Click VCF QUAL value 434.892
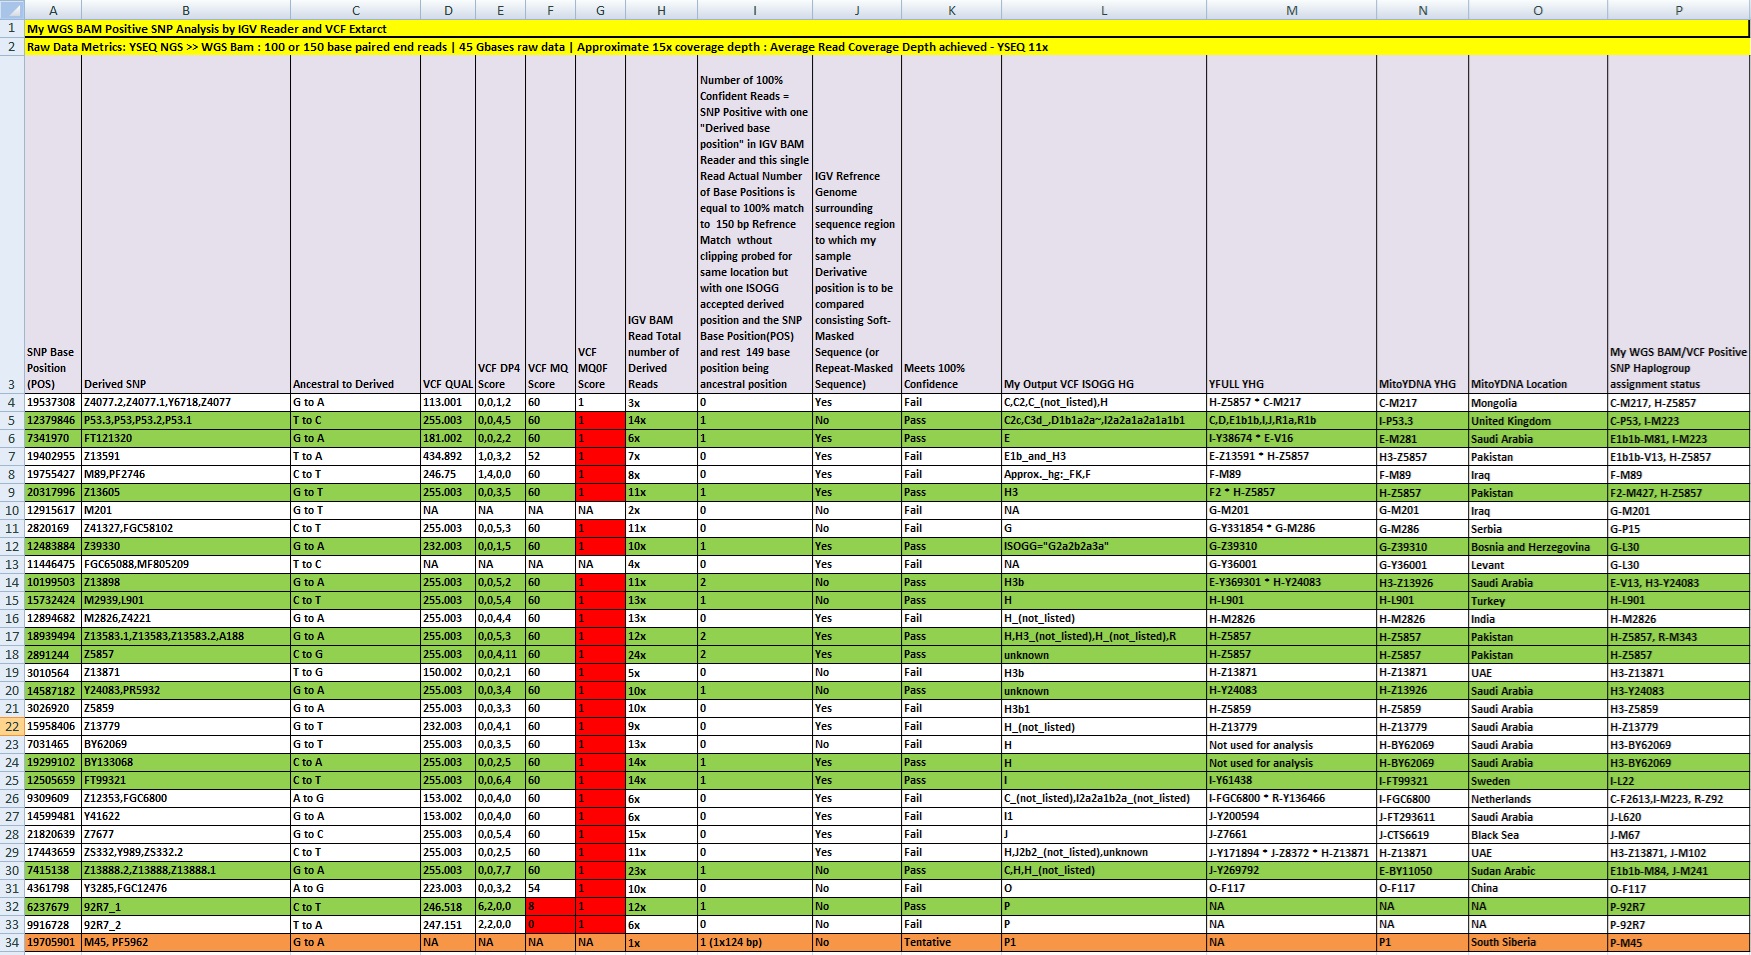 point(448,456)
